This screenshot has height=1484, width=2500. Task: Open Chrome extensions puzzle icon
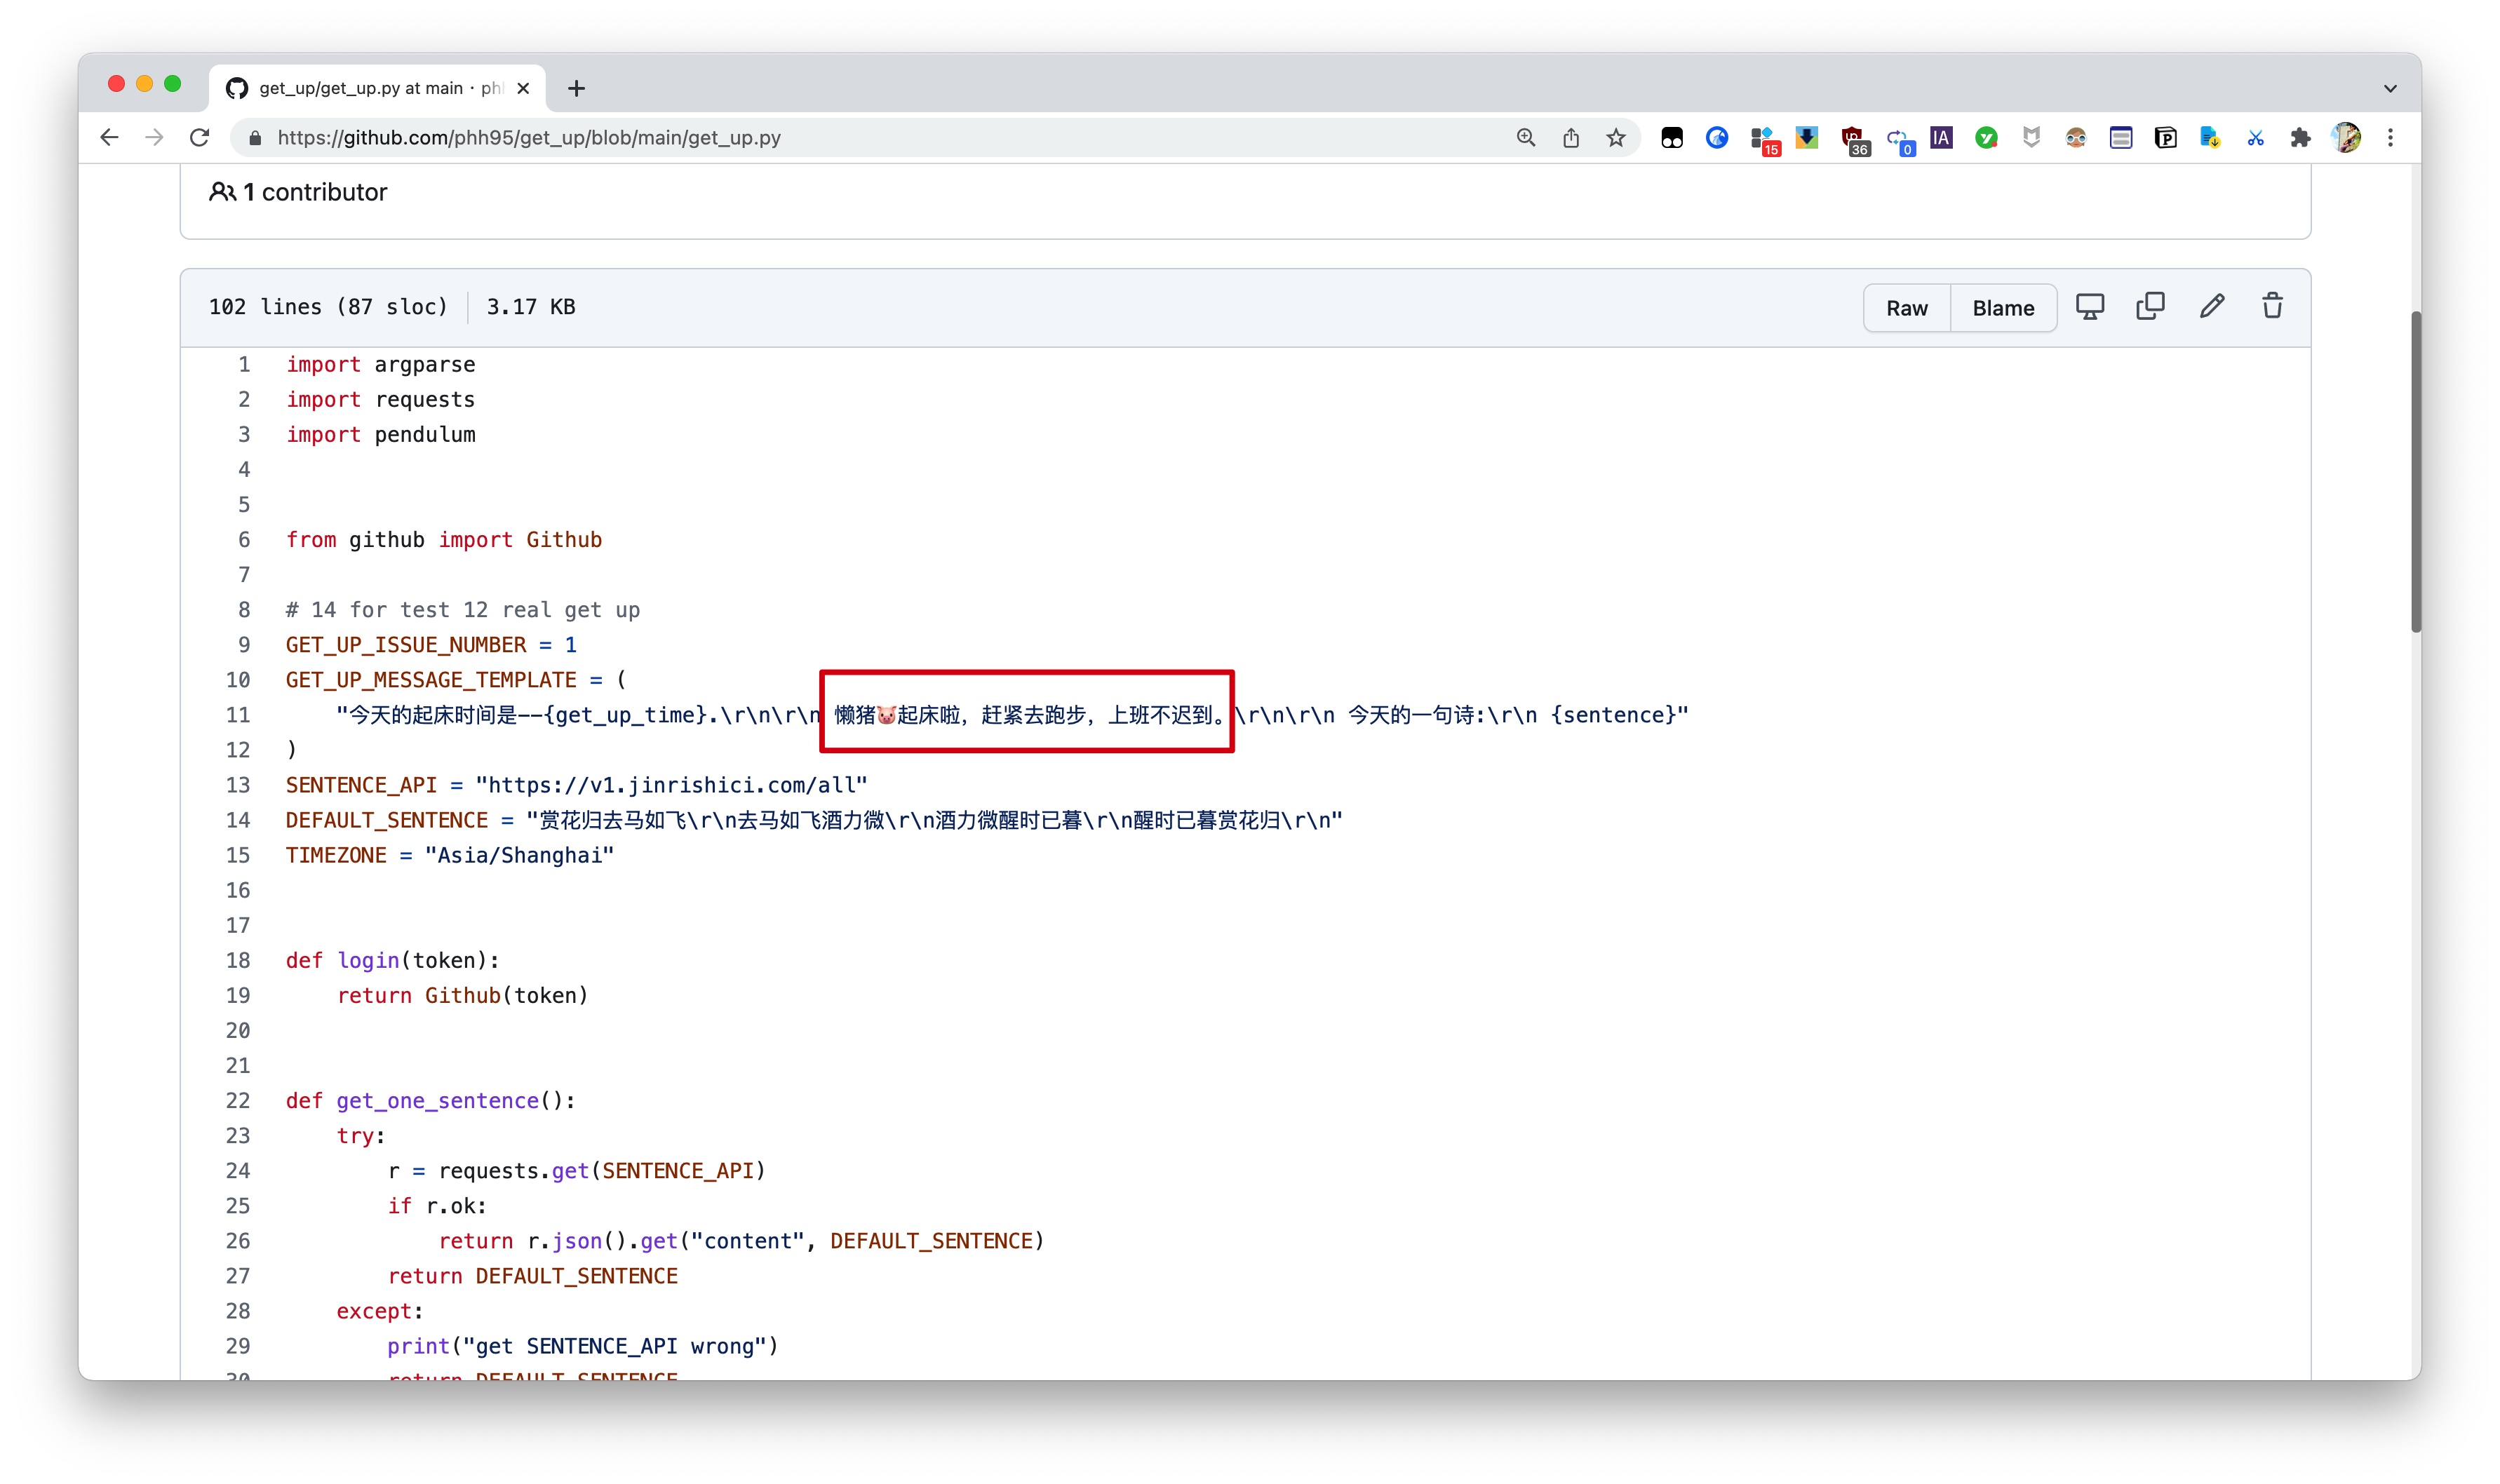[x=2300, y=138]
